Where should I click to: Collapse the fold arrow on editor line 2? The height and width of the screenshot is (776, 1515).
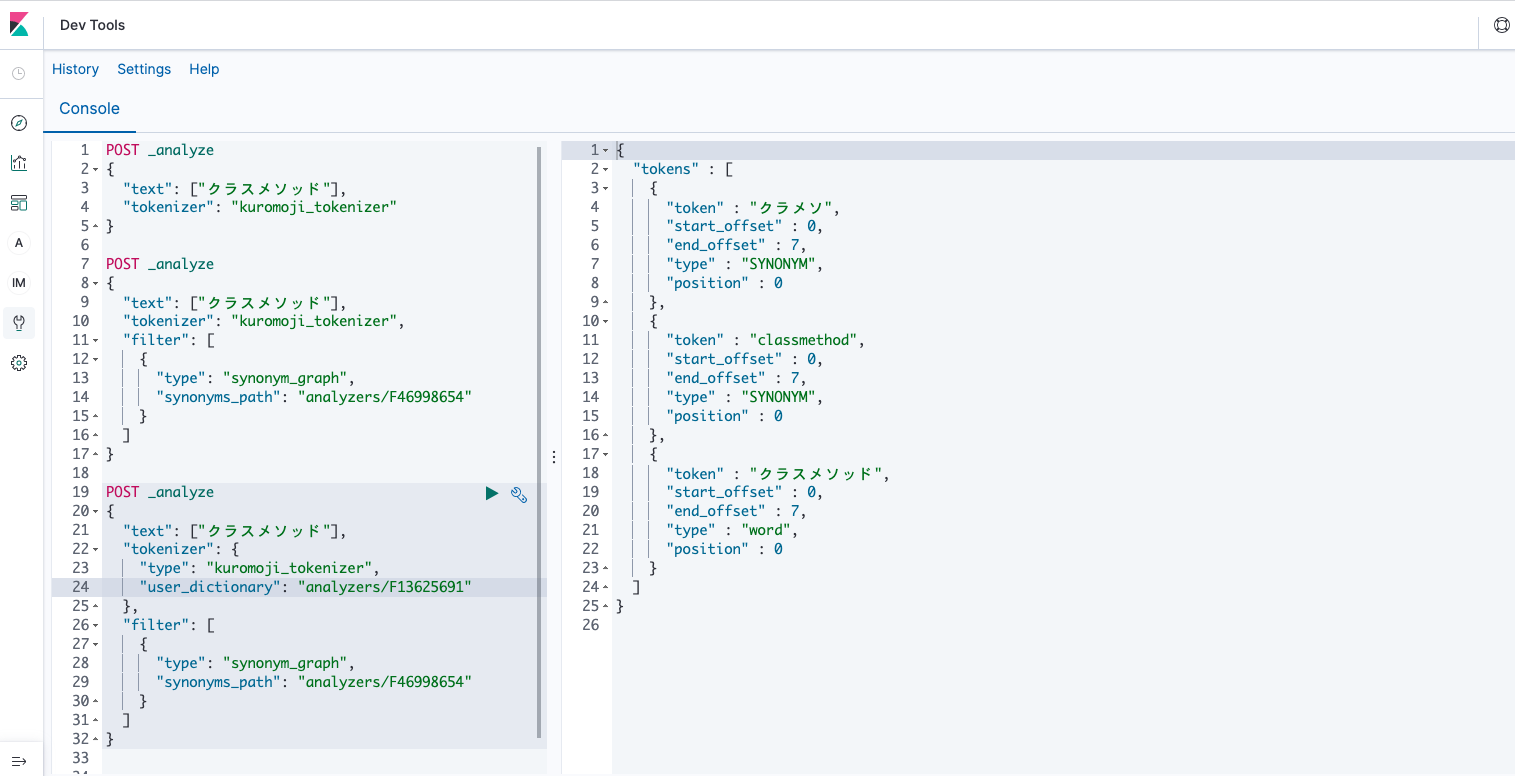tap(96, 169)
